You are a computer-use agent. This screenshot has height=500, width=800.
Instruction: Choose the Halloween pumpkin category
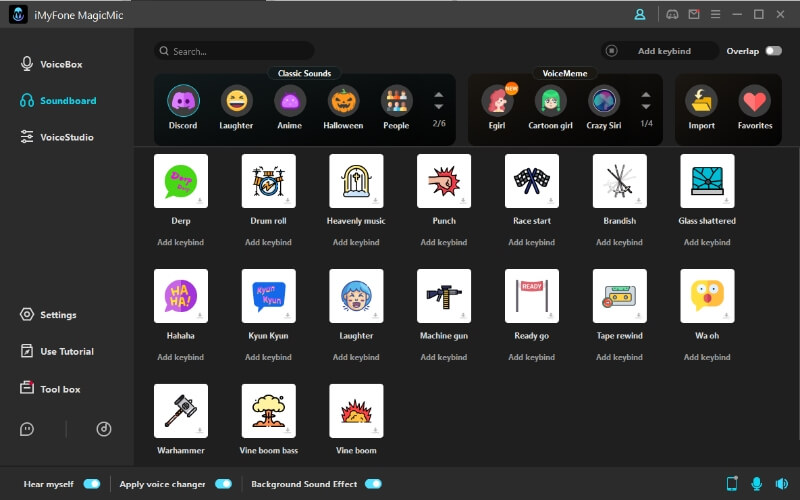(343, 101)
